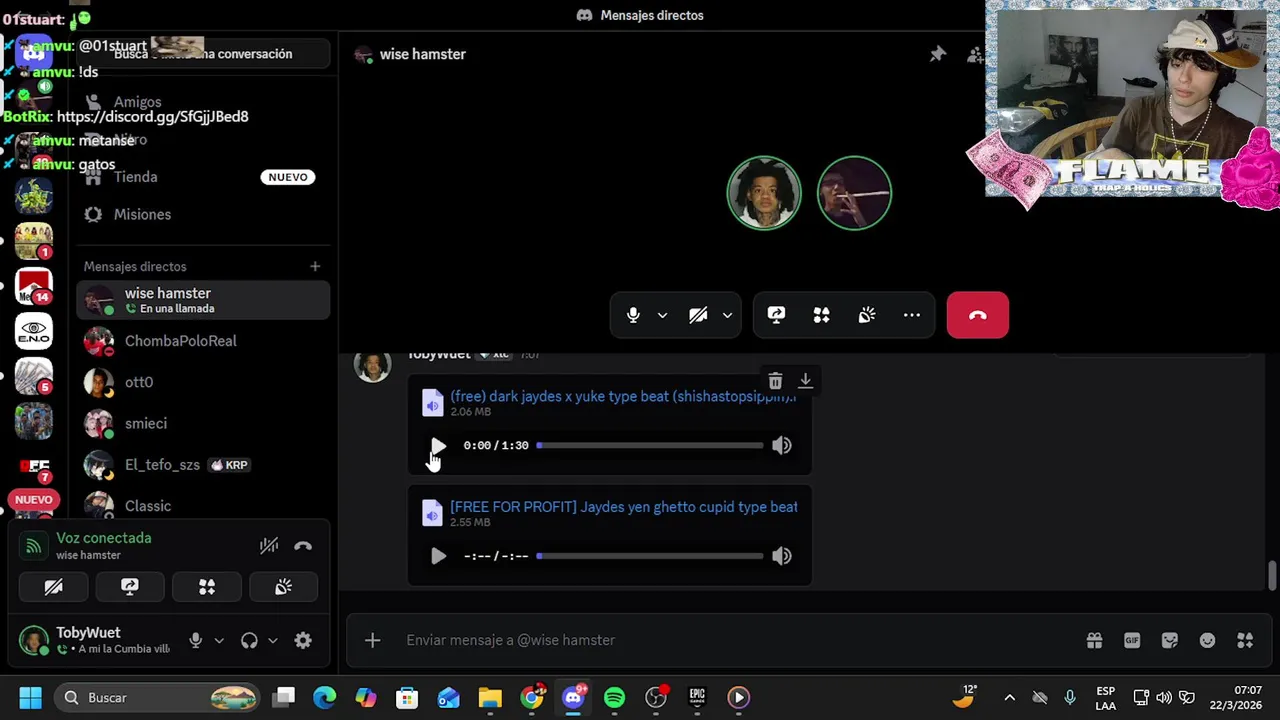Open user settings gear
Viewport: 1280px width, 720px height.
tap(303, 641)
